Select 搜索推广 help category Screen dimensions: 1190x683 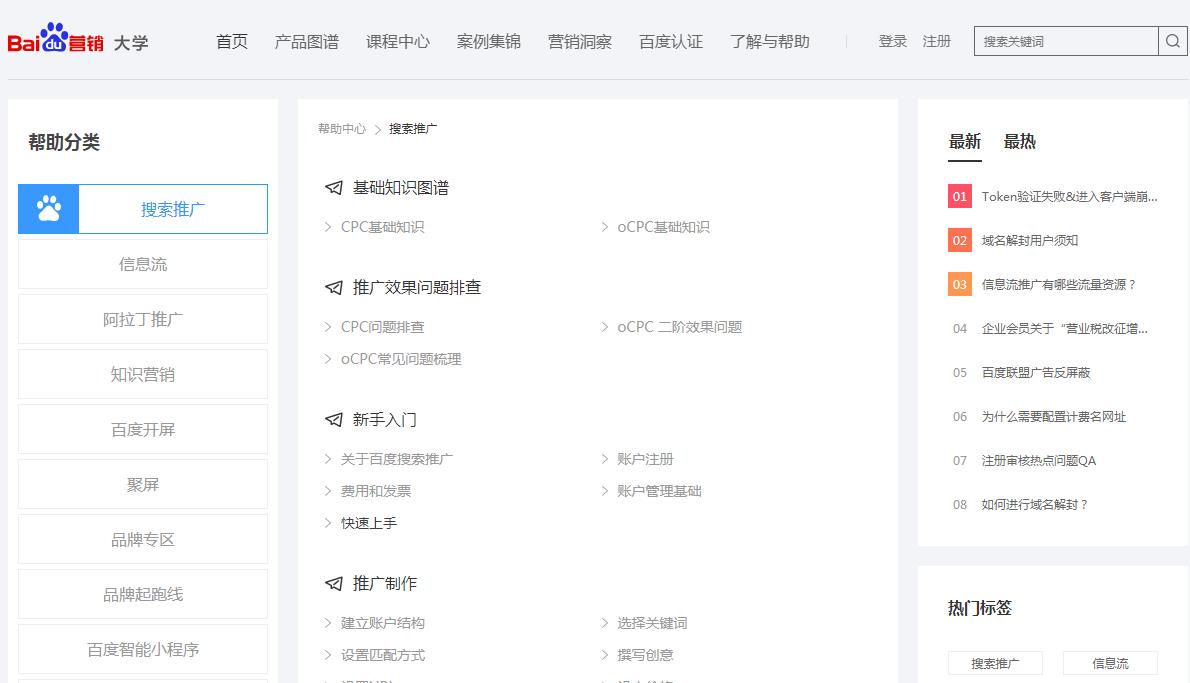point(143,209)
